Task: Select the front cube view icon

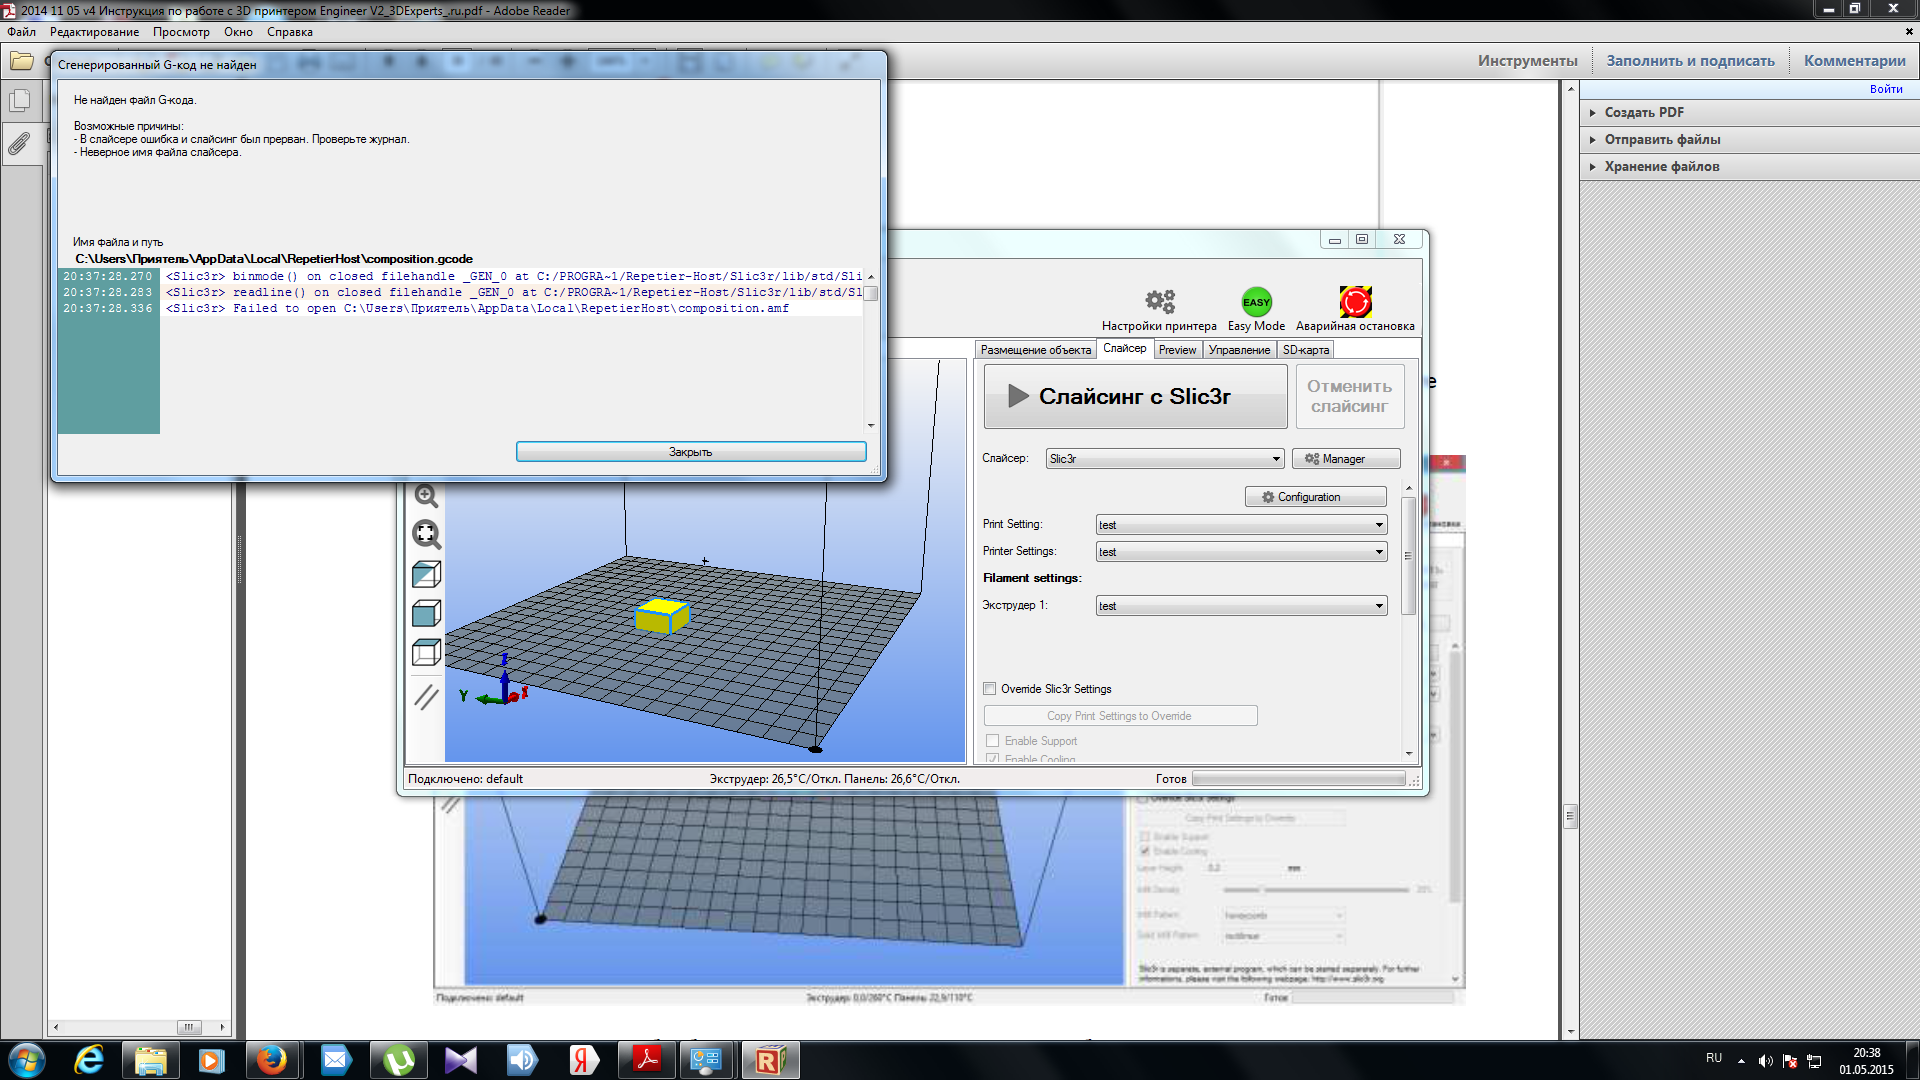Action: click(x=426, y=613)
